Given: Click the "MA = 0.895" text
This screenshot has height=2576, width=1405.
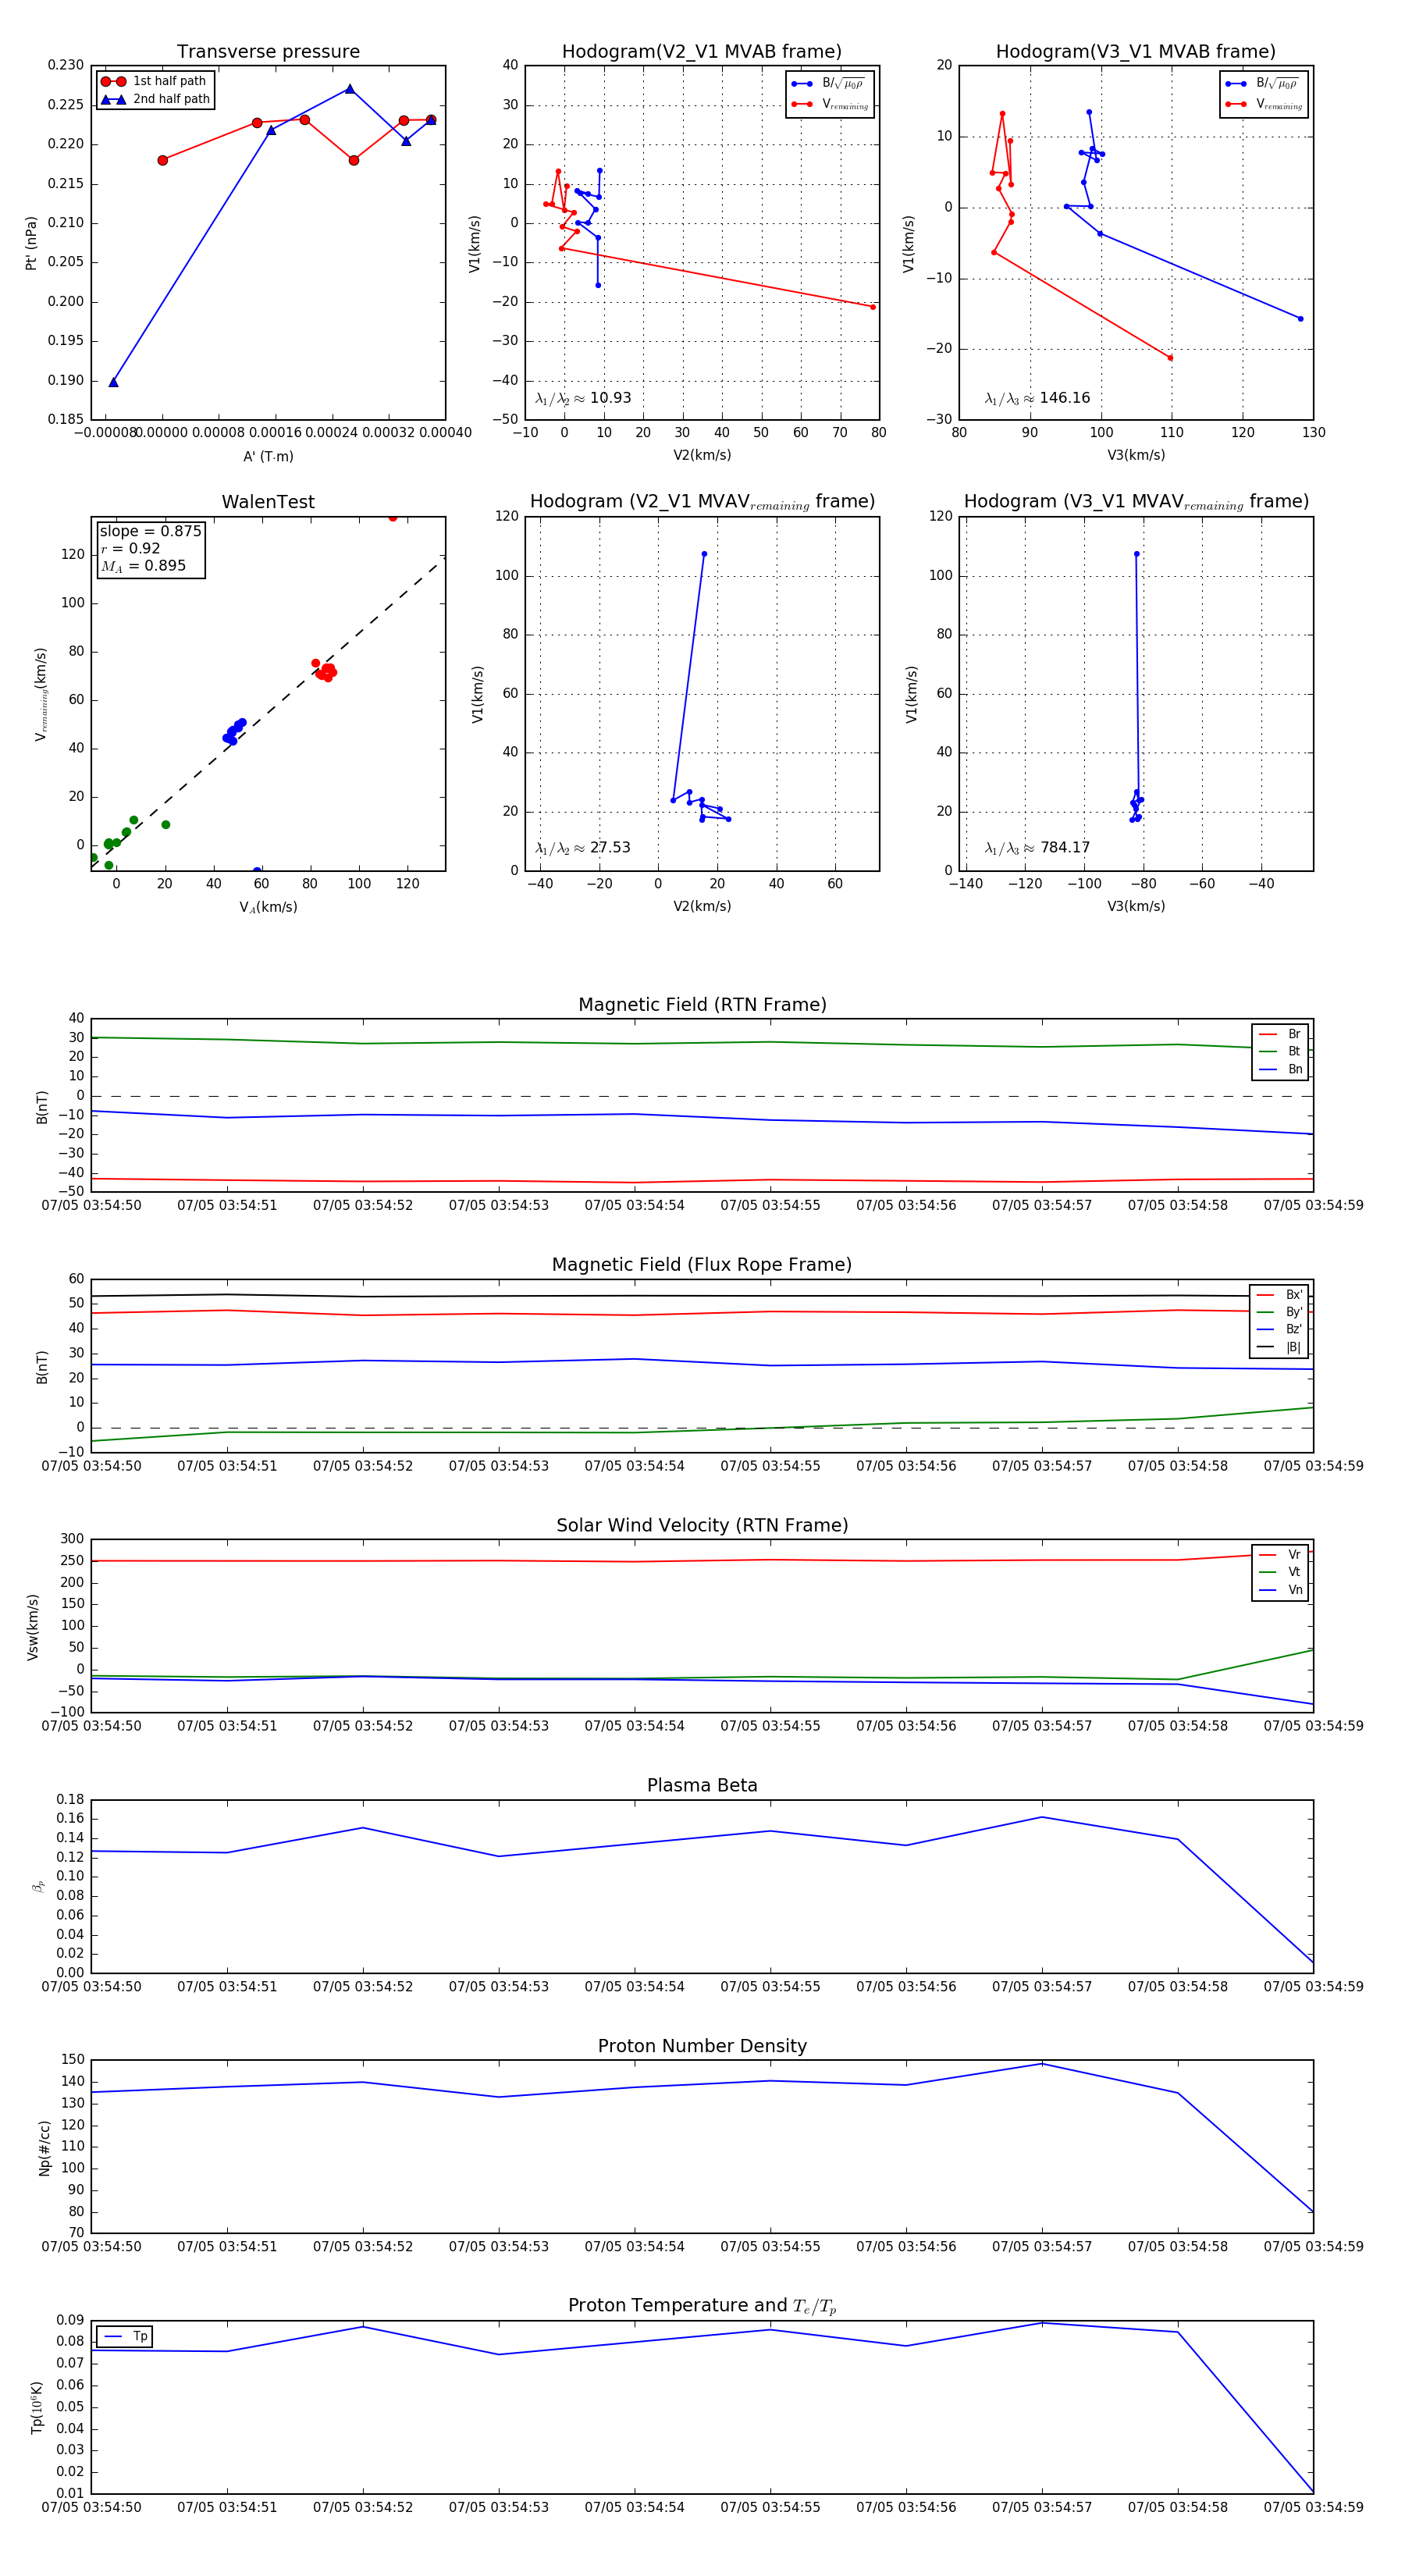Looking at the screenshot, I should click(x=143, y=566).
